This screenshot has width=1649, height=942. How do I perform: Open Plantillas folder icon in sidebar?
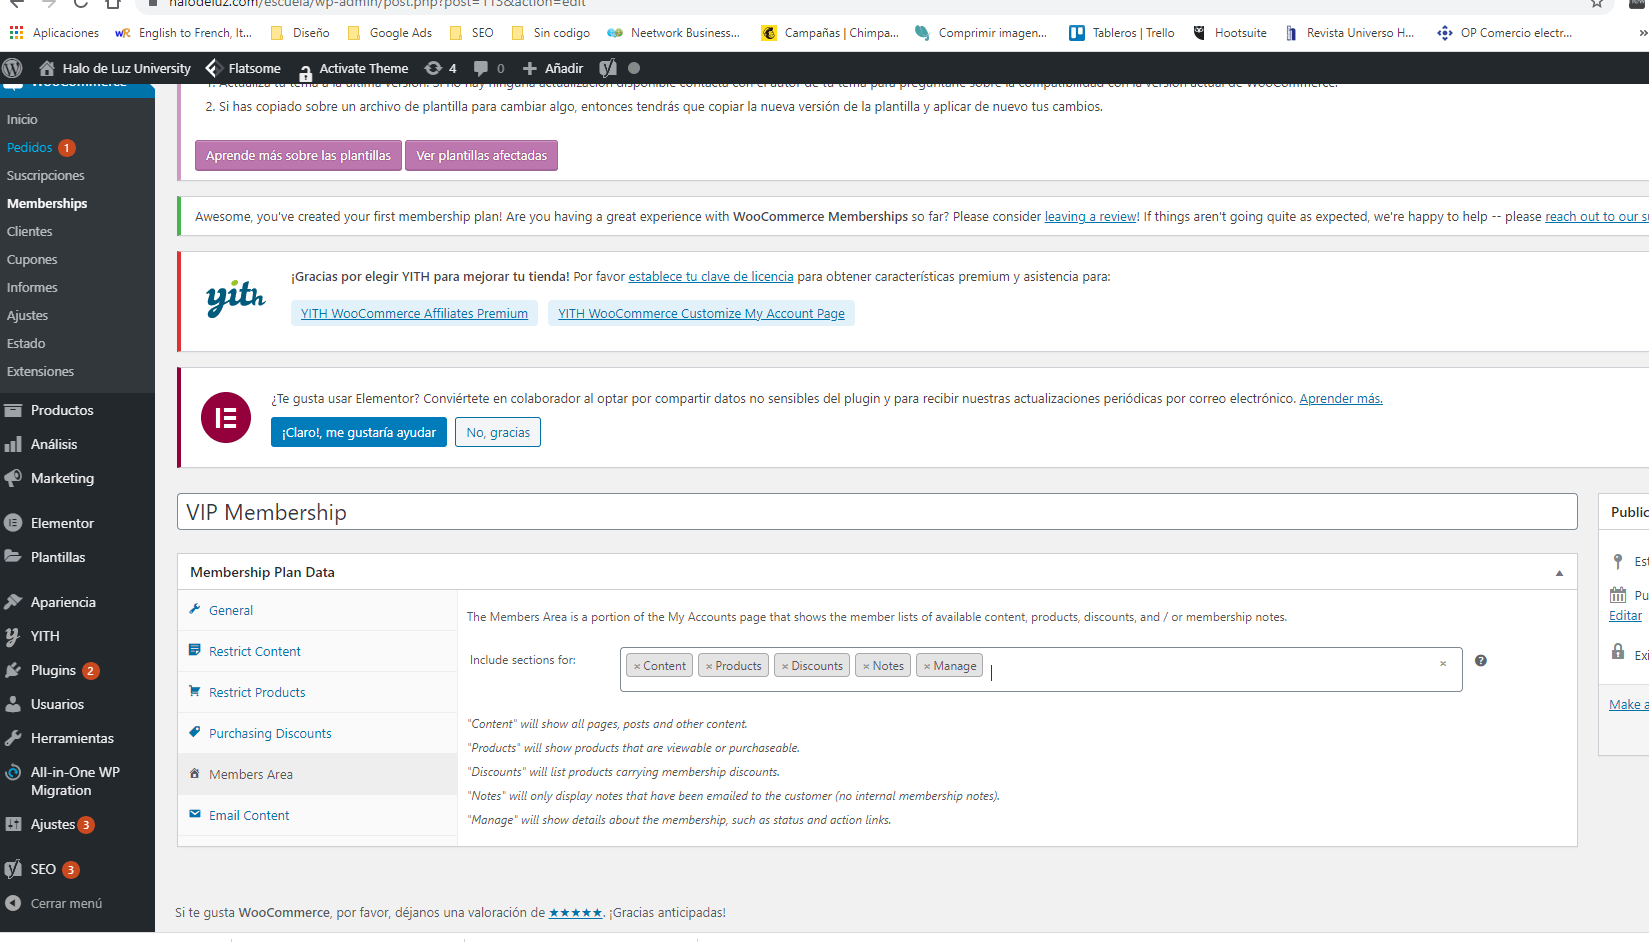coord(13,557)
